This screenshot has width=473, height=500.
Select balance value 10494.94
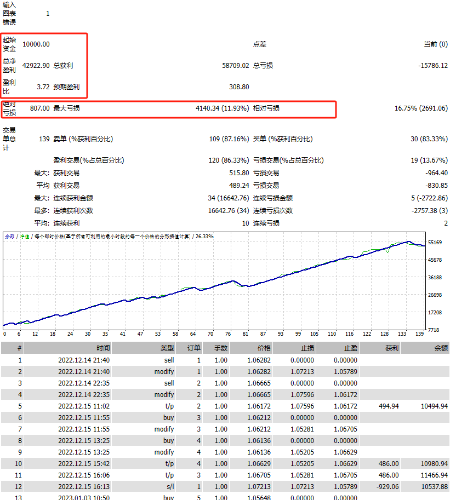pos(434,406)
